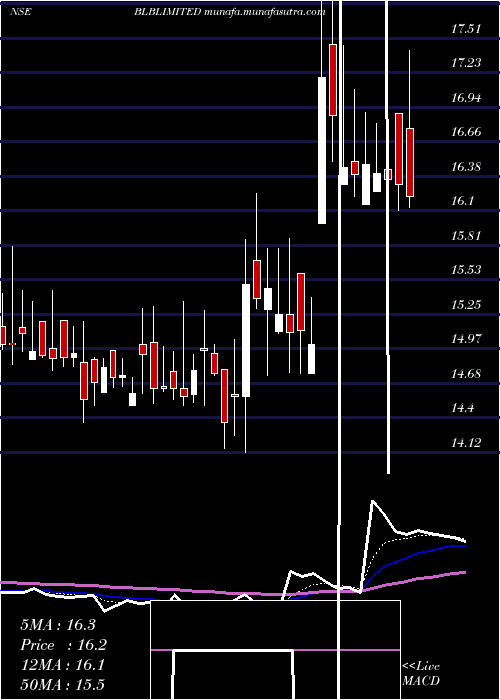
Task: Select the 16.94 price axis value
Action: point(466,98)
